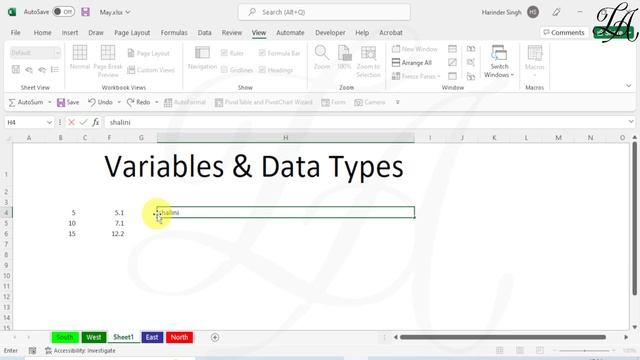
Task: Open a New Window
Action: coord(414,49)
